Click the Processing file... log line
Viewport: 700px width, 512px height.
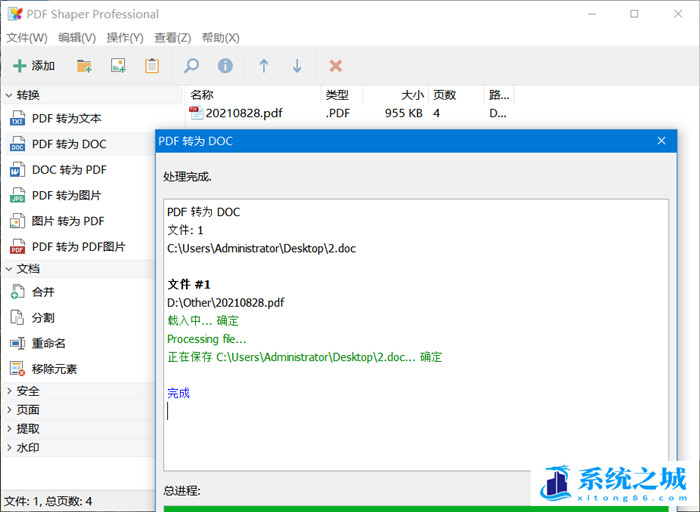click(207, 339)
